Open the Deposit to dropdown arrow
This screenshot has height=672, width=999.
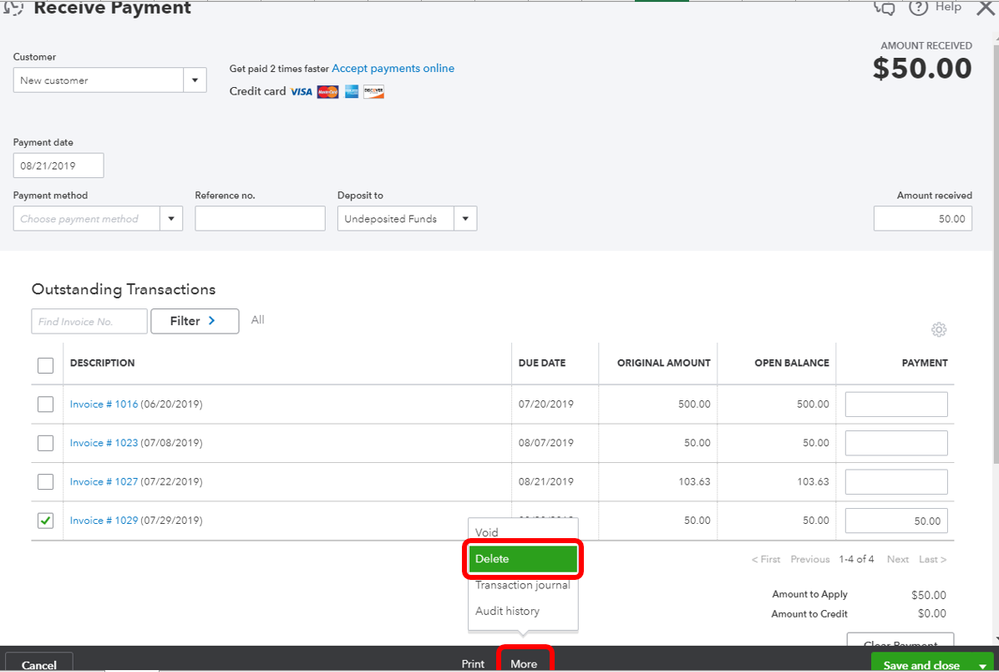click(x=465, y=218)
